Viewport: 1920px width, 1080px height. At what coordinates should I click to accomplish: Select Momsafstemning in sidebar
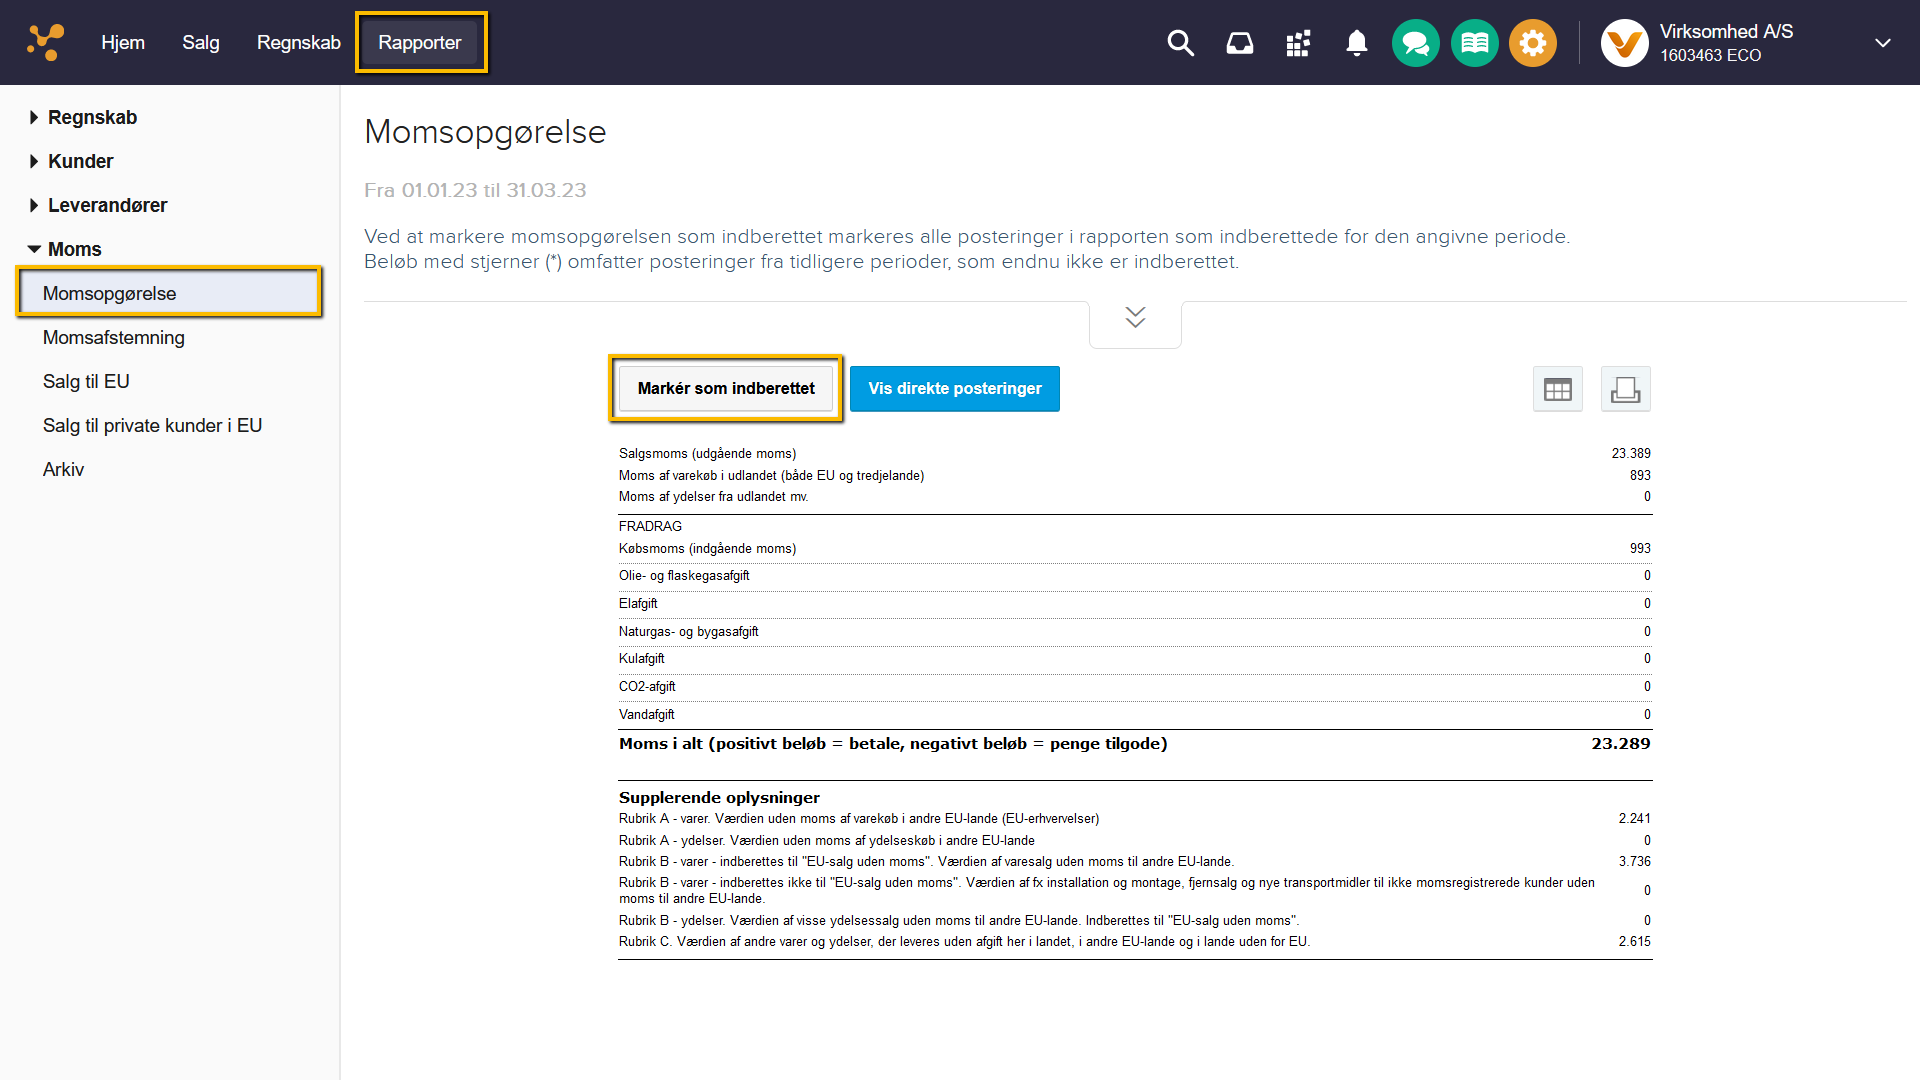114,337
